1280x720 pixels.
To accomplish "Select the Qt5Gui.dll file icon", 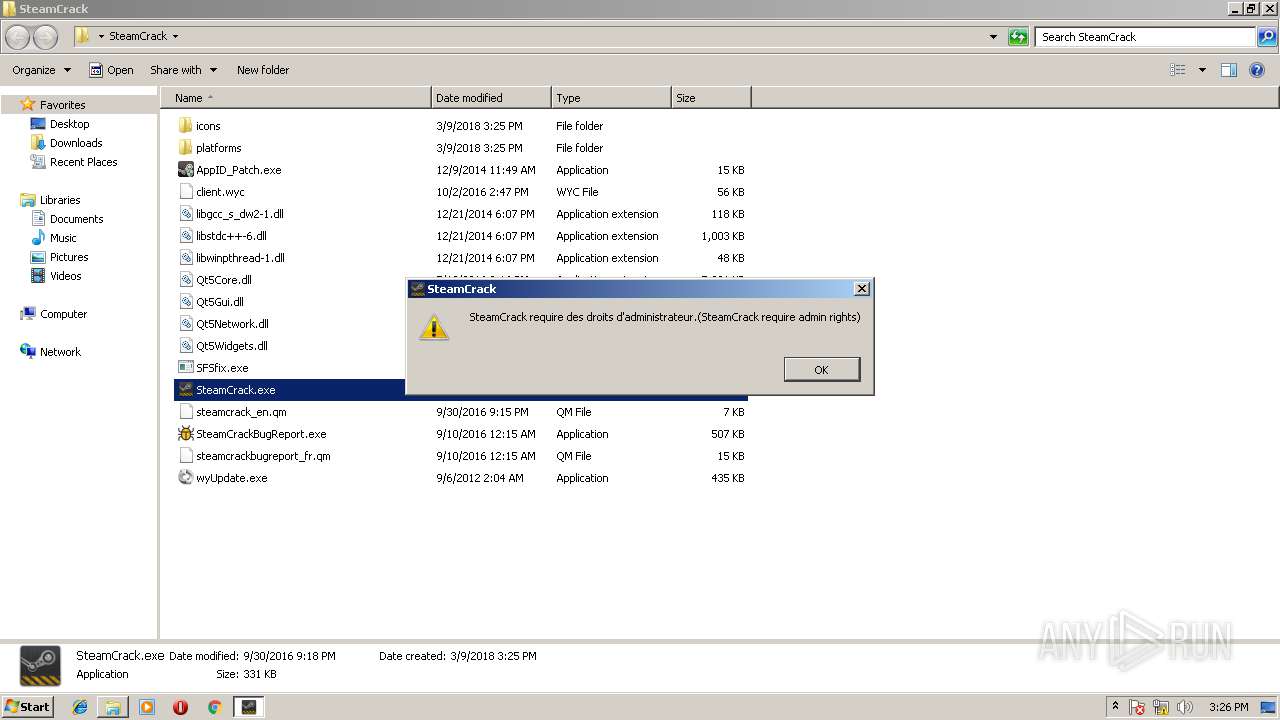I will pos(185,302).
